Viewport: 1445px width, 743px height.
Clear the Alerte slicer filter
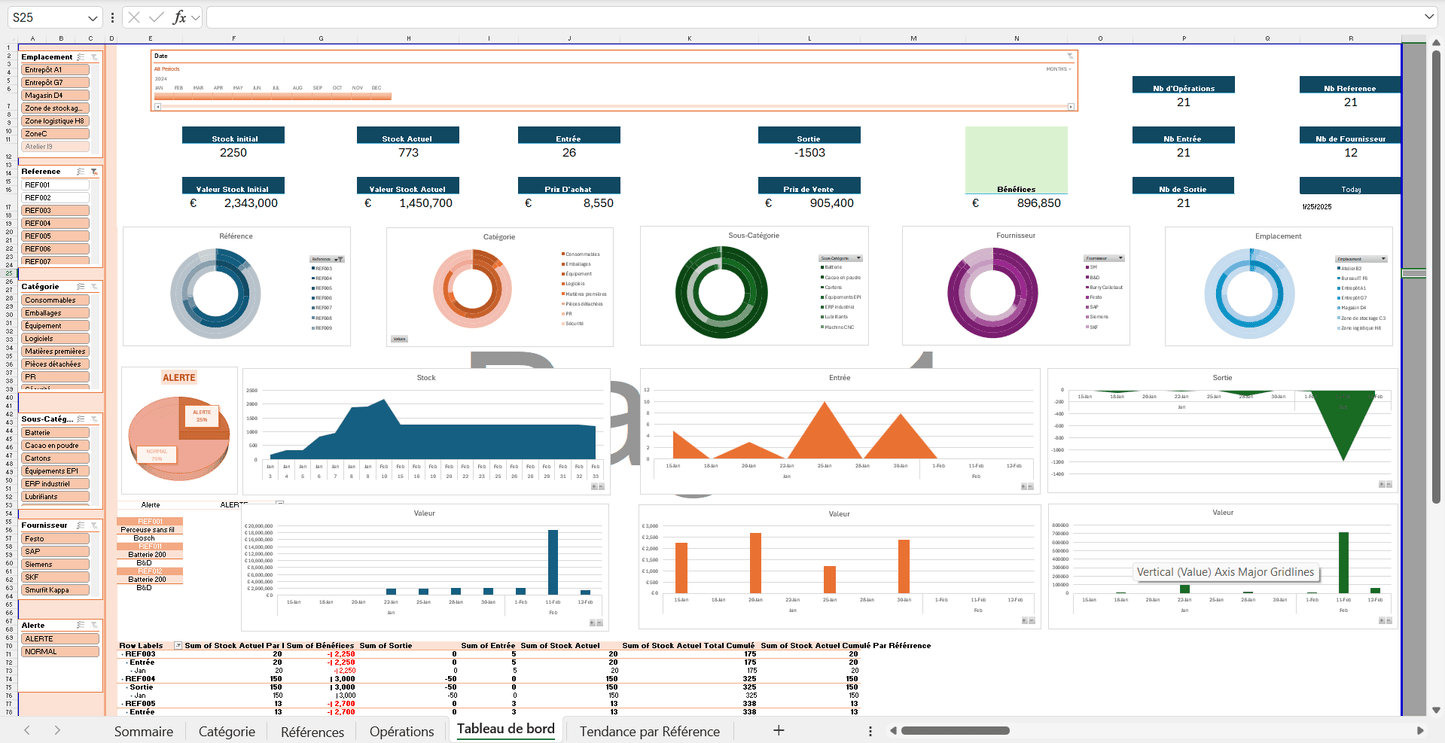coord(94,624)
